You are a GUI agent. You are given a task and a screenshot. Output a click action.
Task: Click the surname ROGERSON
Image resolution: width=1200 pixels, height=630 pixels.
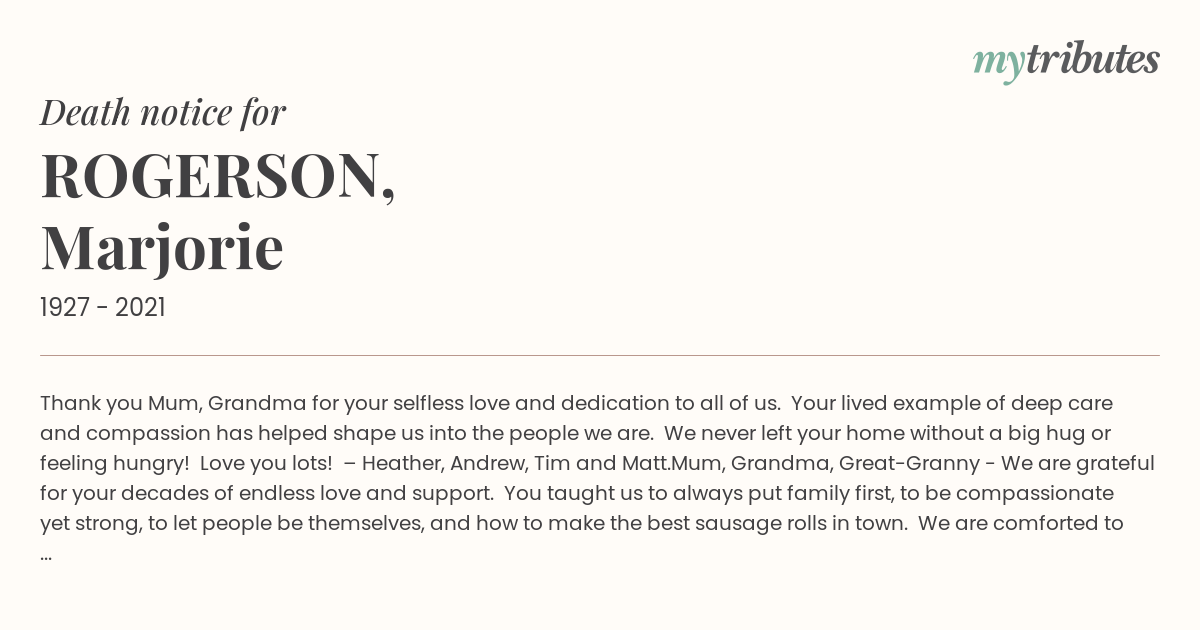click(217, 176)
